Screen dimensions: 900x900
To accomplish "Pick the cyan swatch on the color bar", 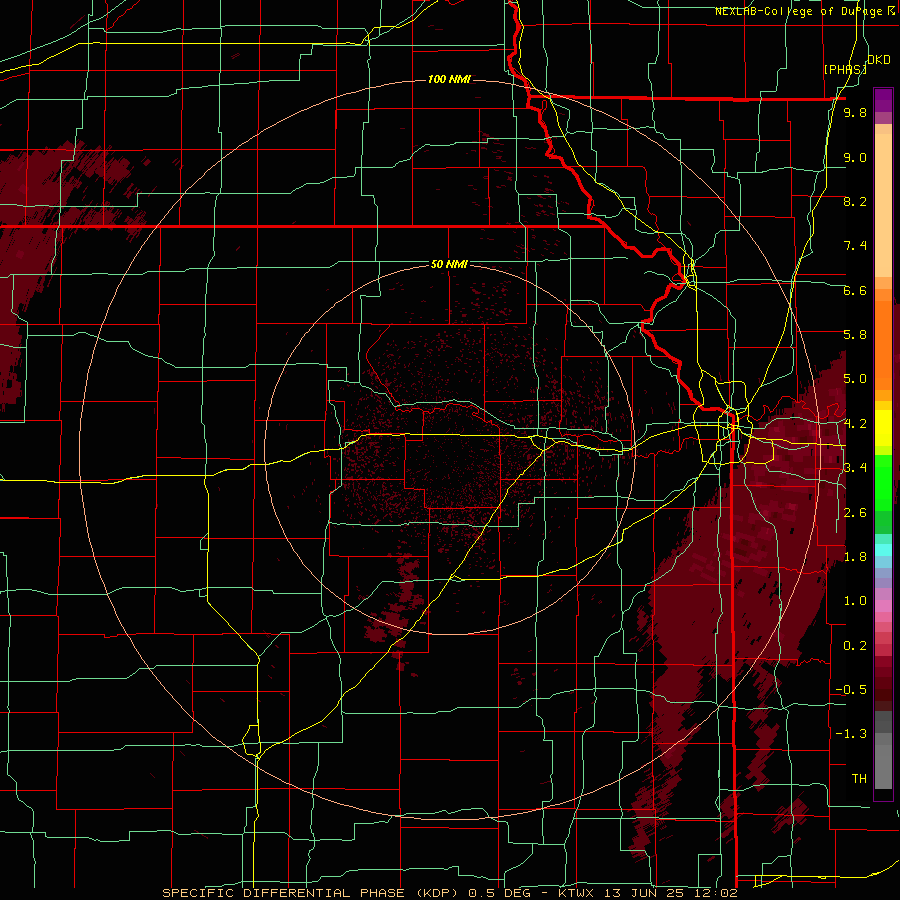I will tap(883, 549).
